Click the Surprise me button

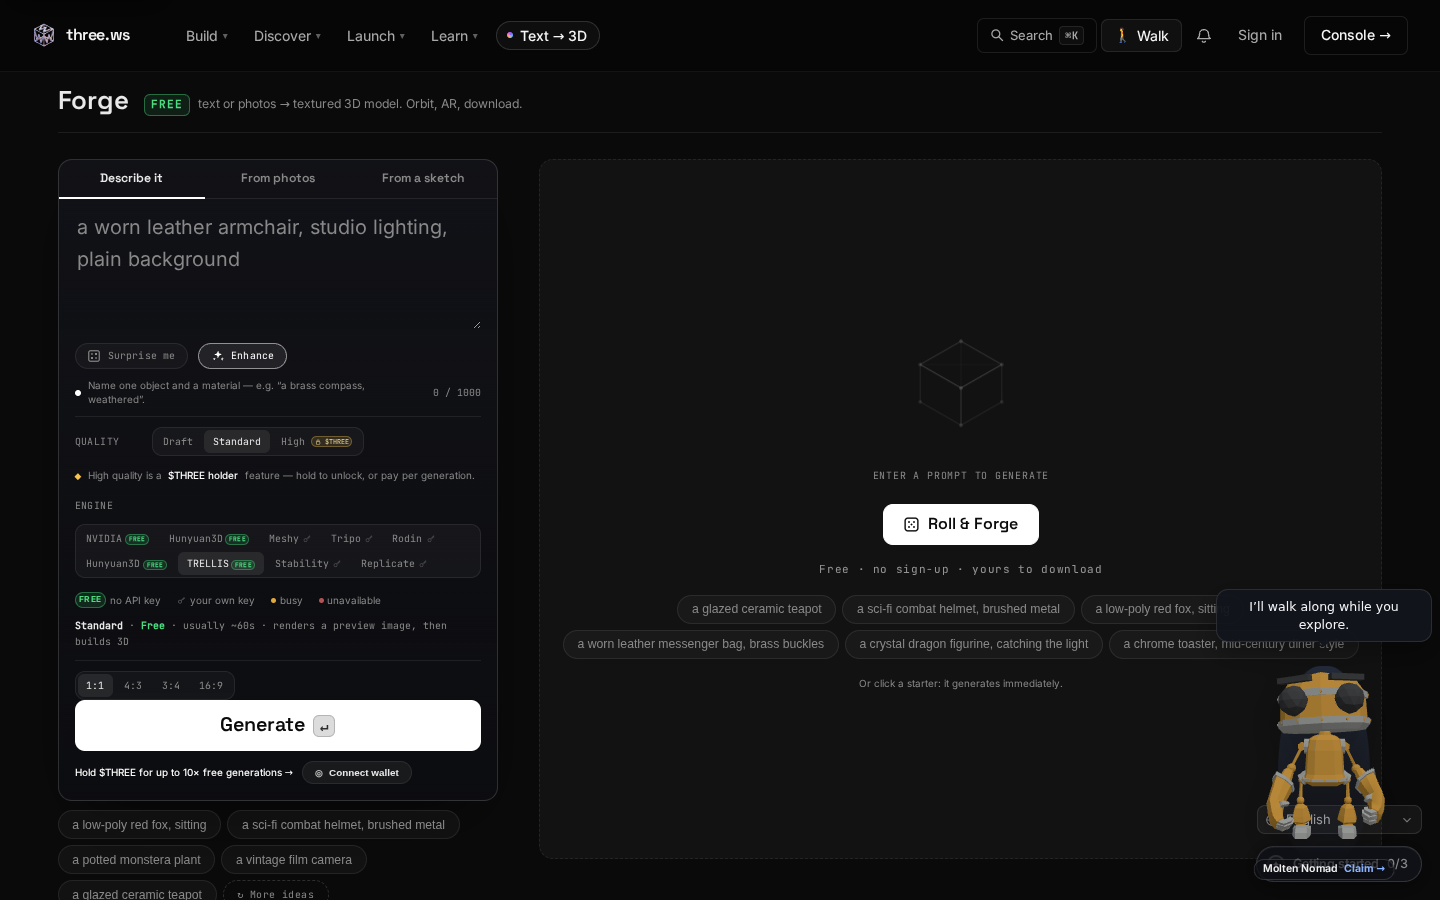click(x=131, y=356)
